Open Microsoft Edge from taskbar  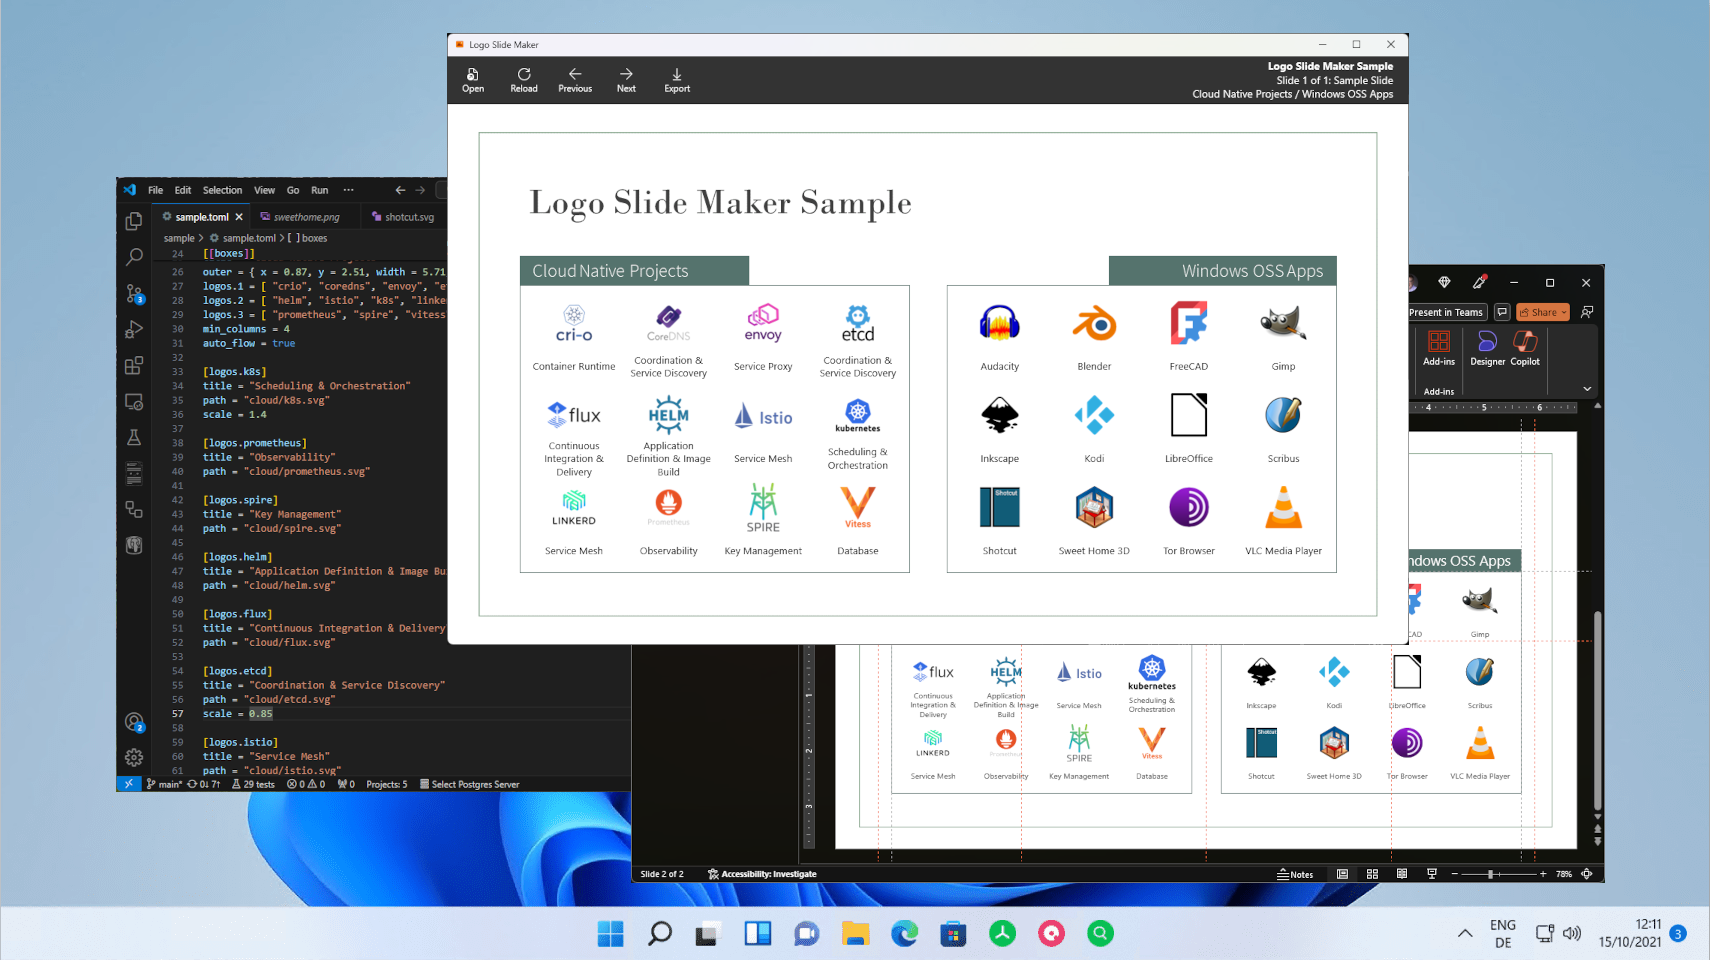pyautogui.click(x=904, y=934)
